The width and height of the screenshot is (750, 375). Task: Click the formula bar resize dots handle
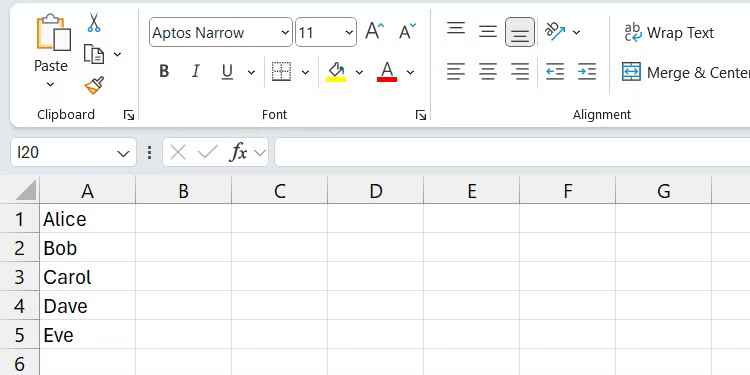click(x=150, y=153)
